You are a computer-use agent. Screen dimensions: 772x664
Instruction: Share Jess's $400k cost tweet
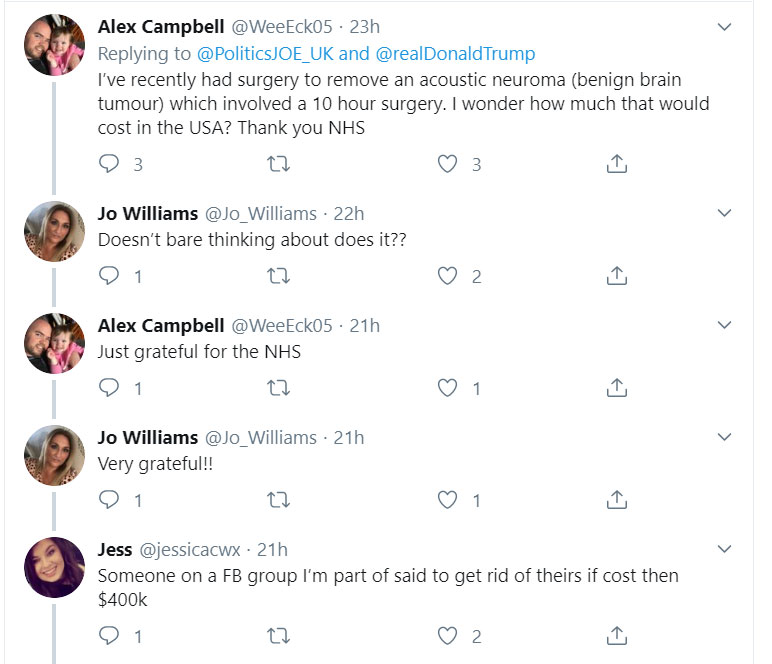click(617, 635)
